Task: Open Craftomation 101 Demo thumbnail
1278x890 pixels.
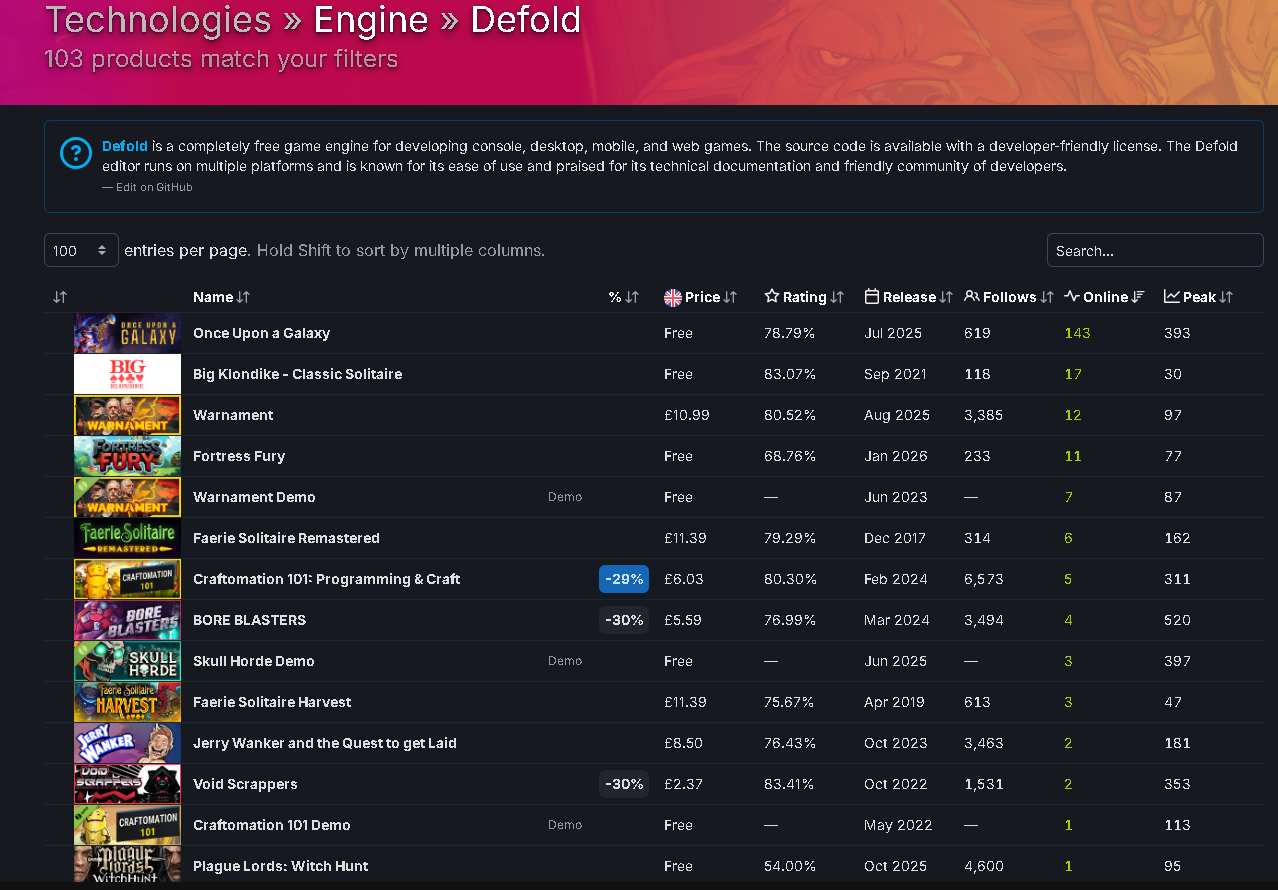Action: tap(127, 825)
